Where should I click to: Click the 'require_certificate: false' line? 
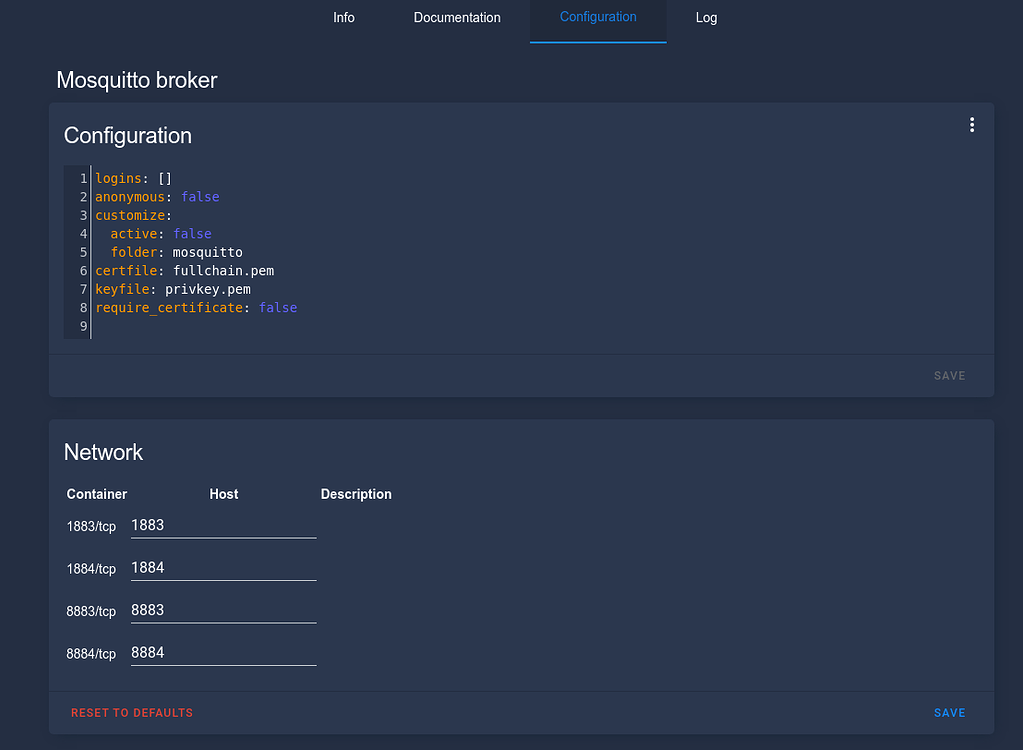click(x=196, y=308)
